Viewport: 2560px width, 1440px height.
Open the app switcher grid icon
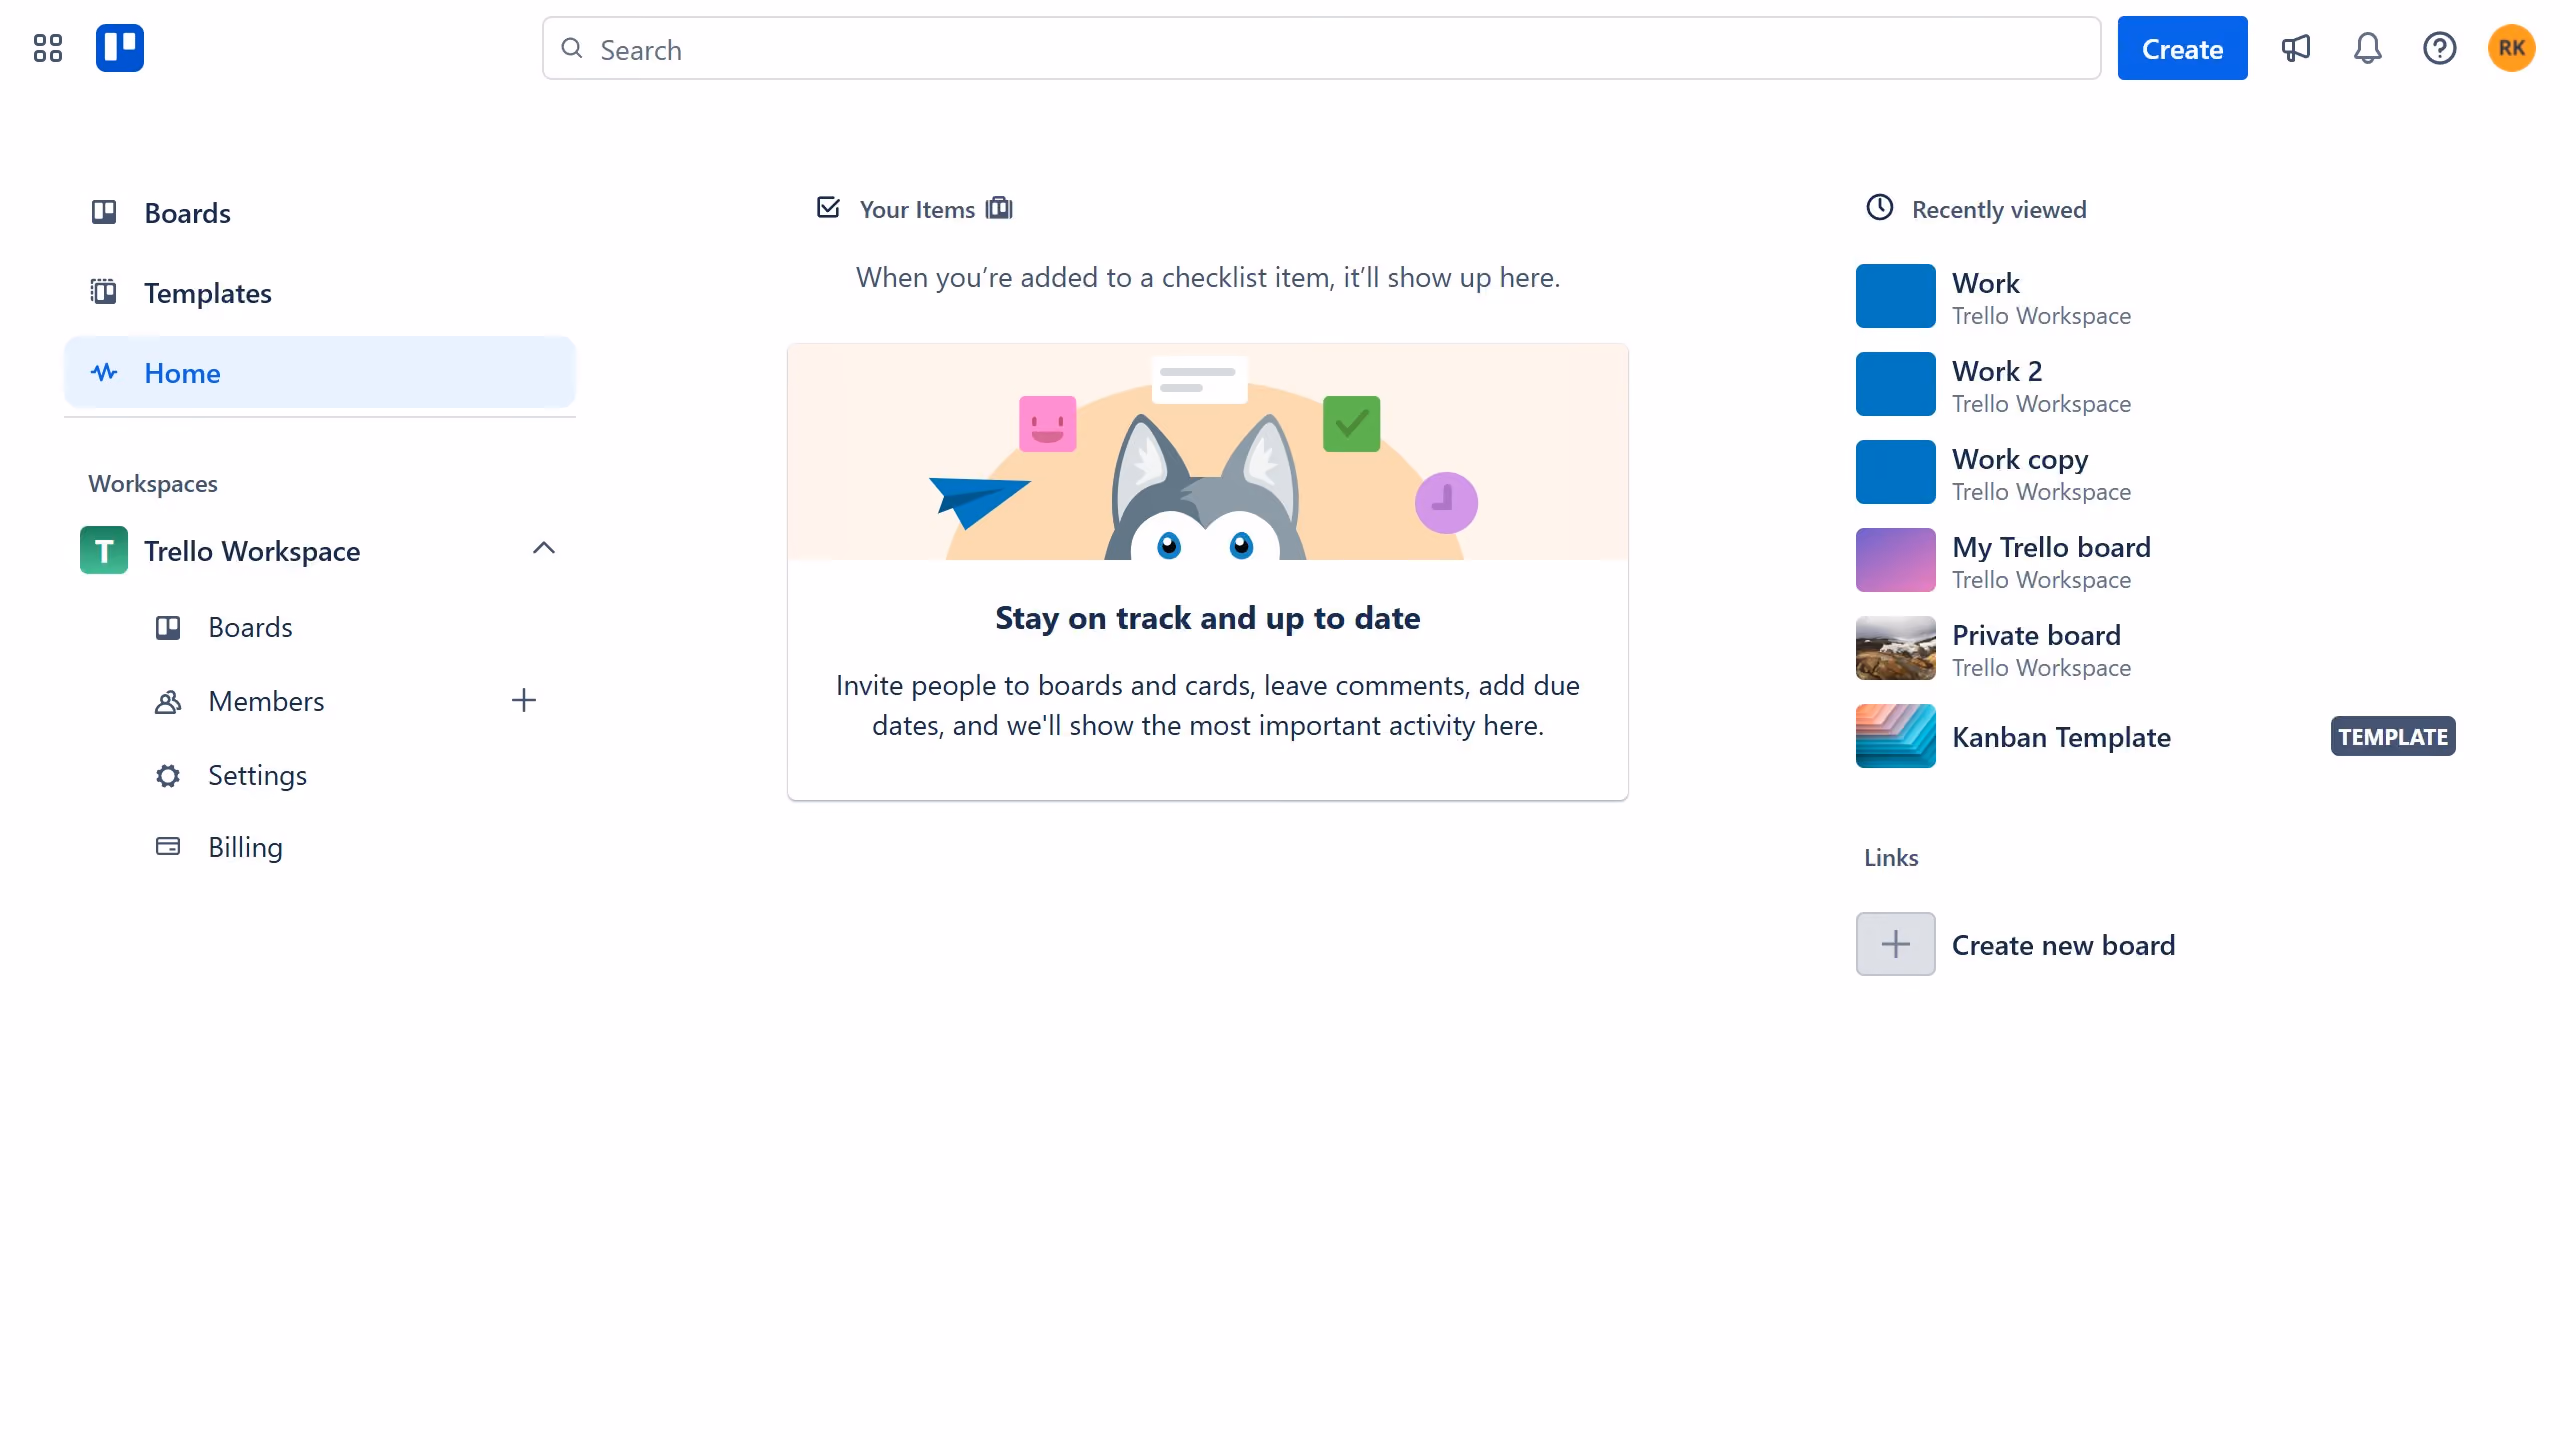click(48, 48)
